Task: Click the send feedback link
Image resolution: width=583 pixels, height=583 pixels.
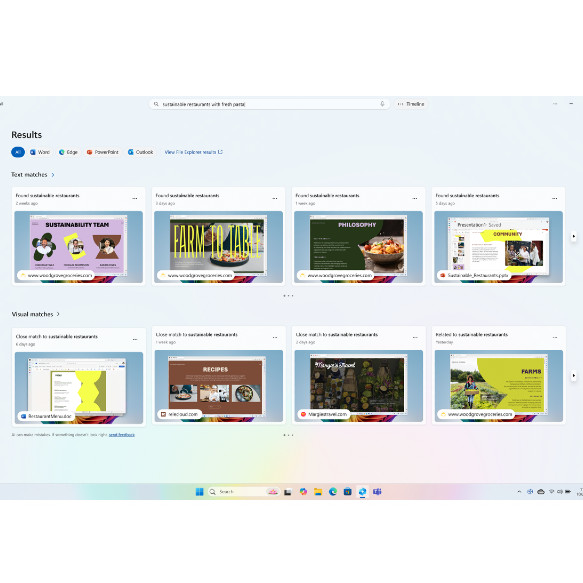Action: [x=122, y=435]
